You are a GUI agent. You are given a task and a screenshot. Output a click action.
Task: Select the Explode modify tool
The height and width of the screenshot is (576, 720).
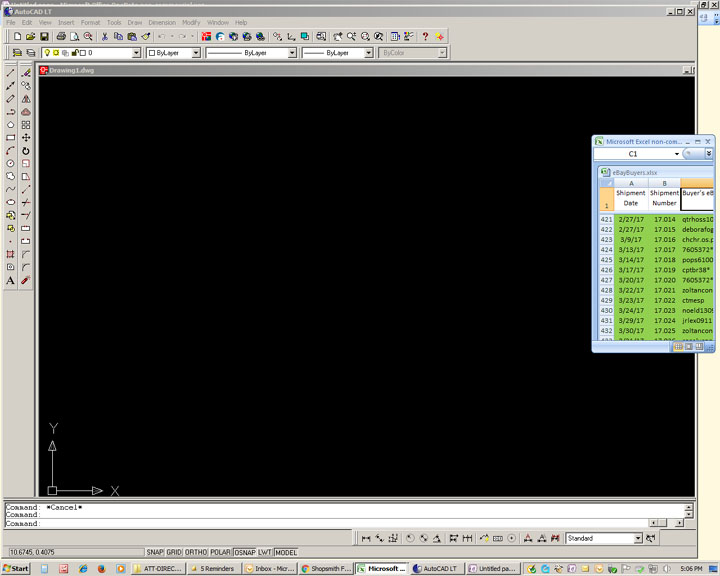(26, 280)
